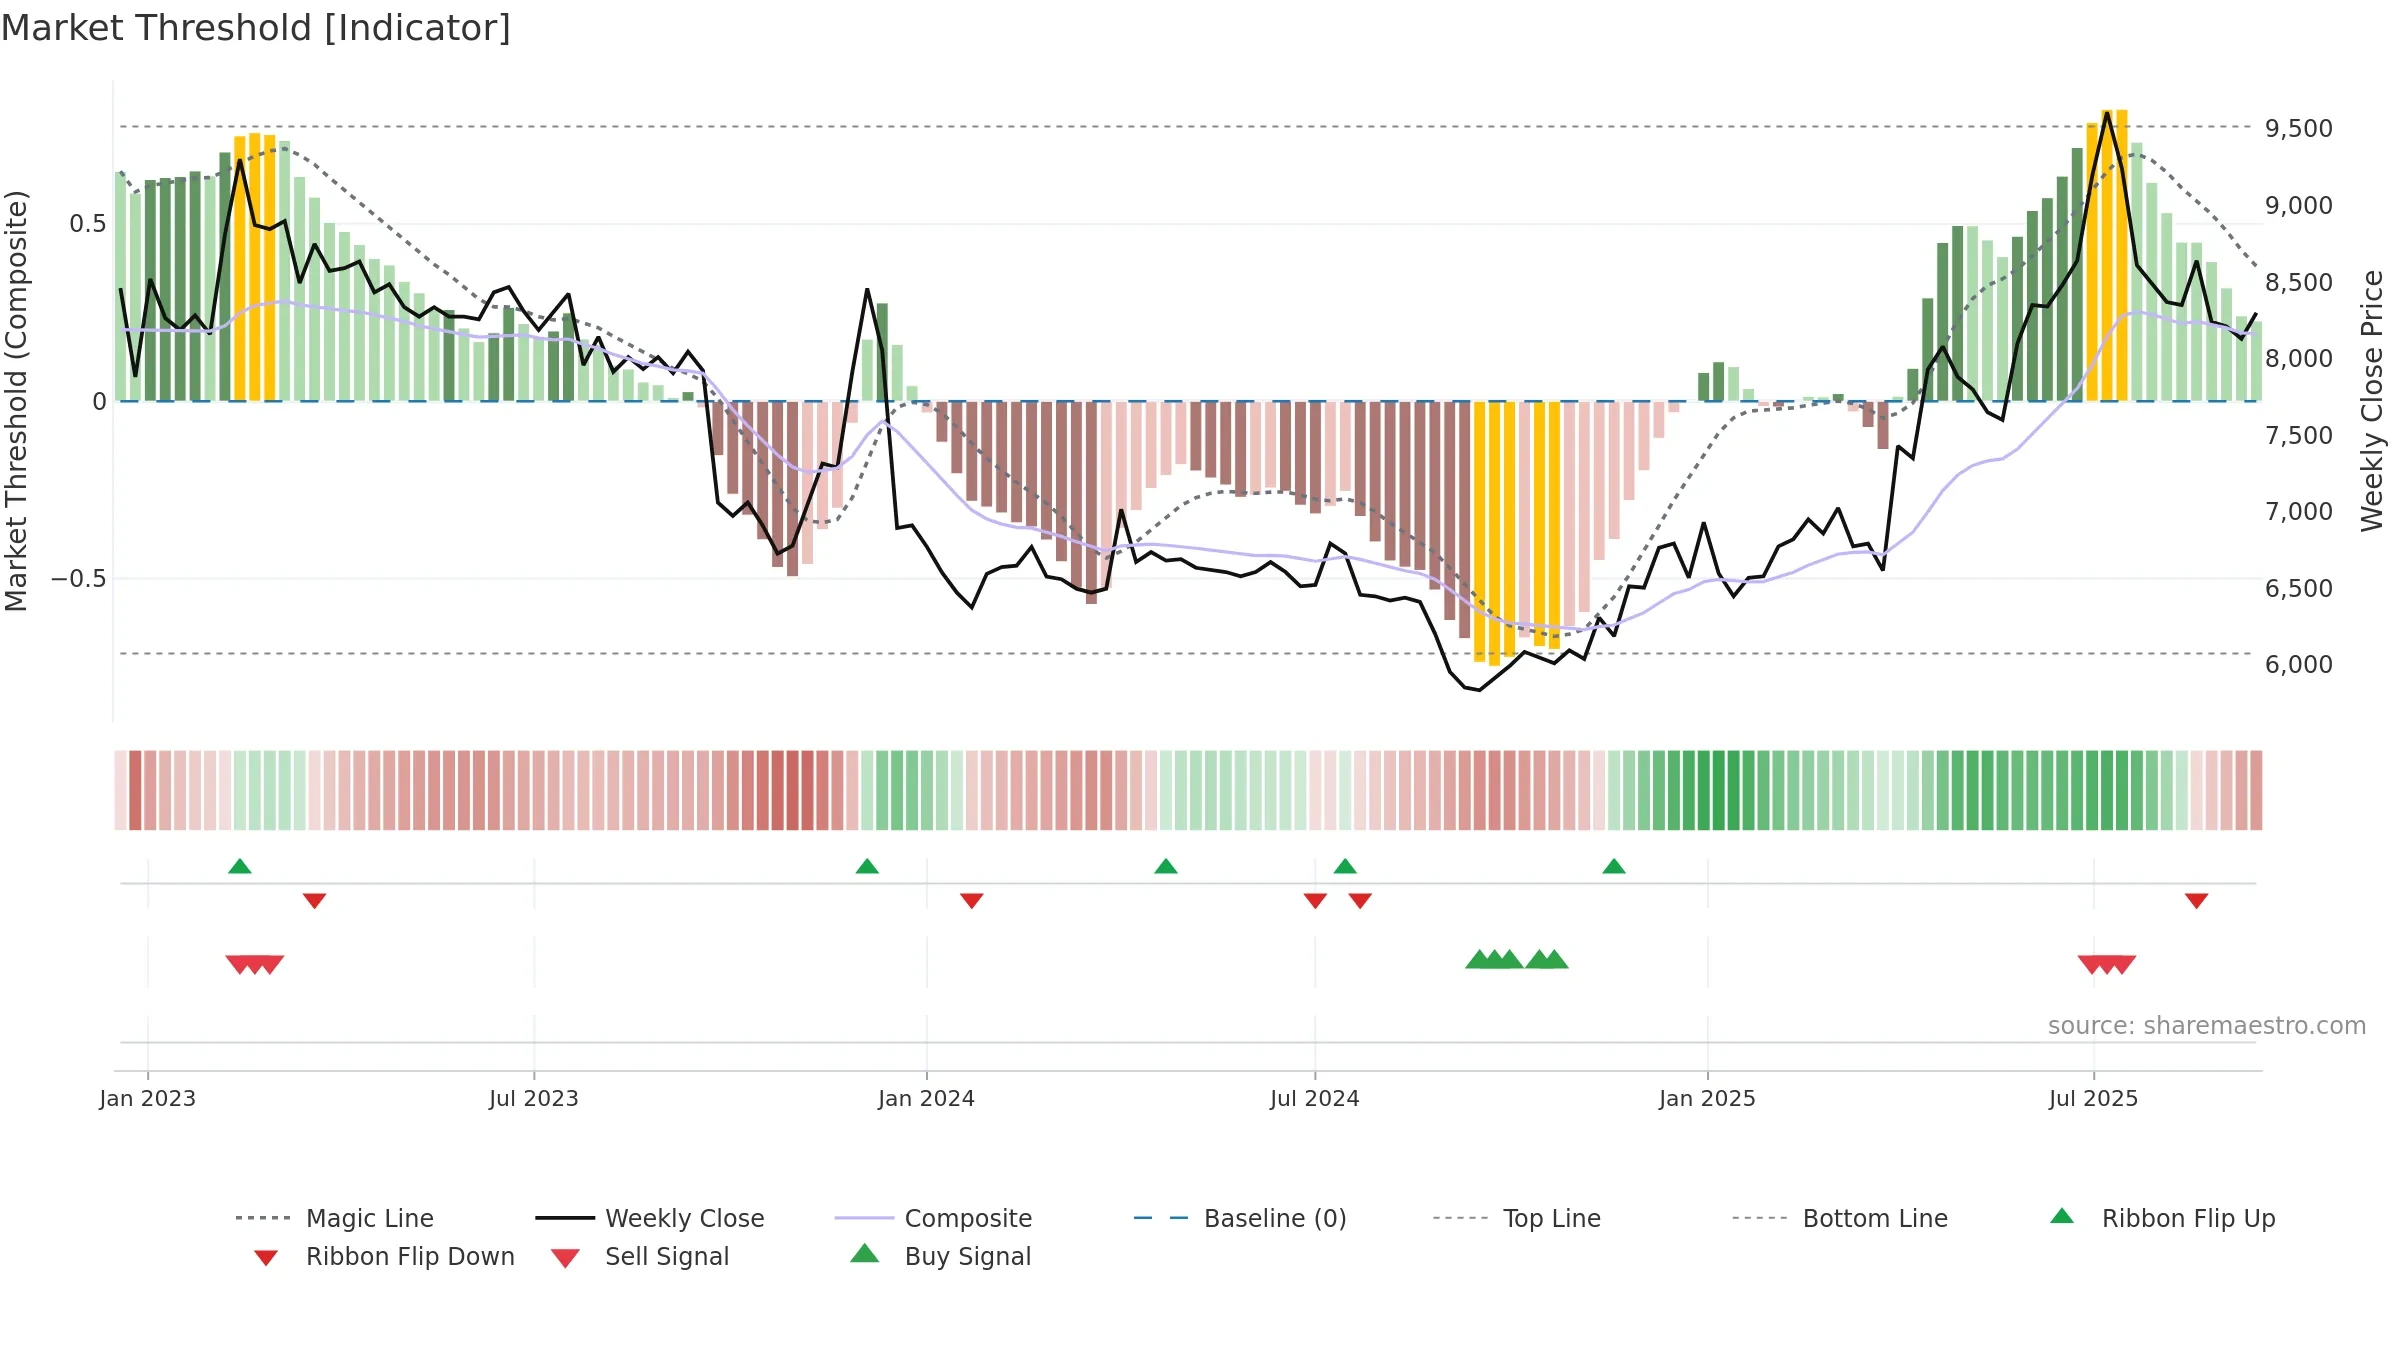Click the ribbon flip up marker near April 2024
This screenshot has height=1350, width=2400.
(x=1166, y=866)
